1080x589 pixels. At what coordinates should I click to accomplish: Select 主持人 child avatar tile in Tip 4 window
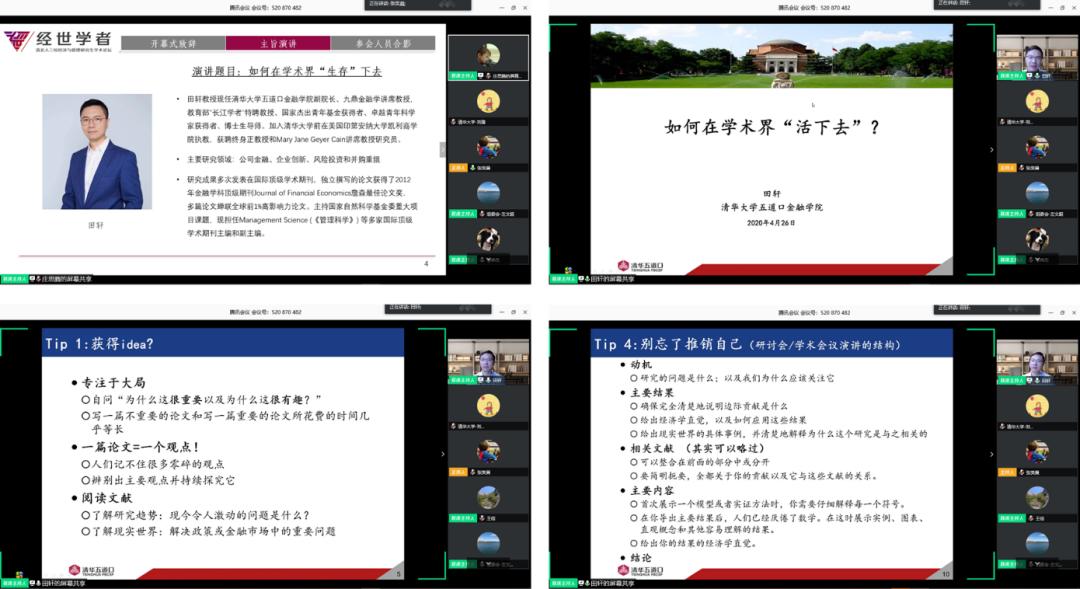(1037, 455)
